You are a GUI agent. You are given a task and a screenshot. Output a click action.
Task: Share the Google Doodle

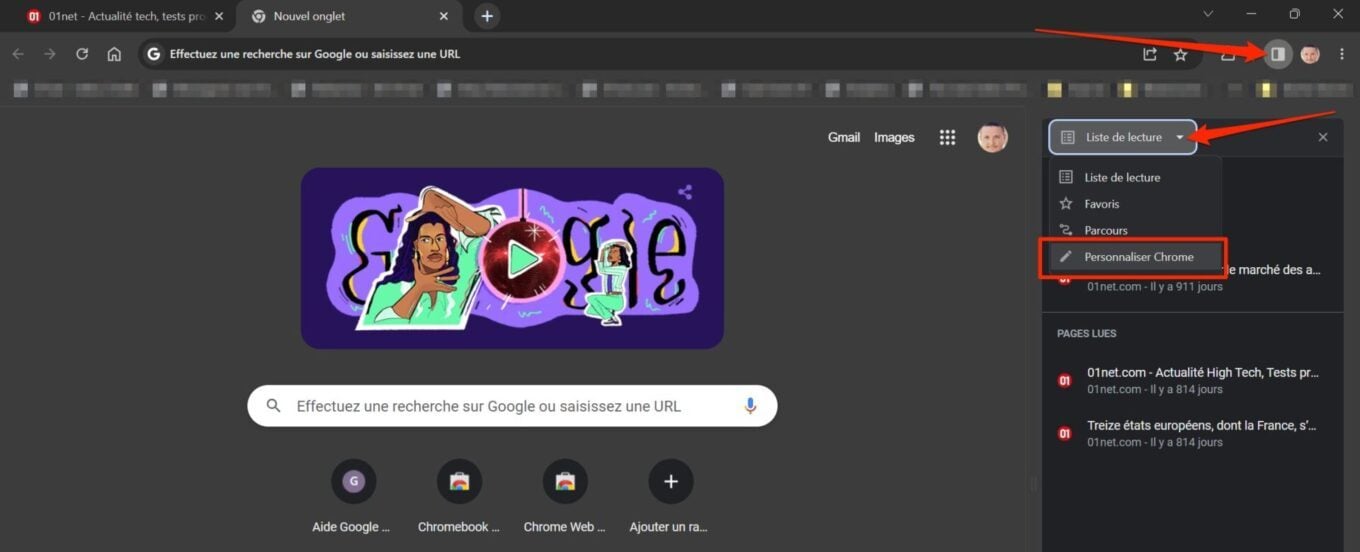click(x=685, y=192)
